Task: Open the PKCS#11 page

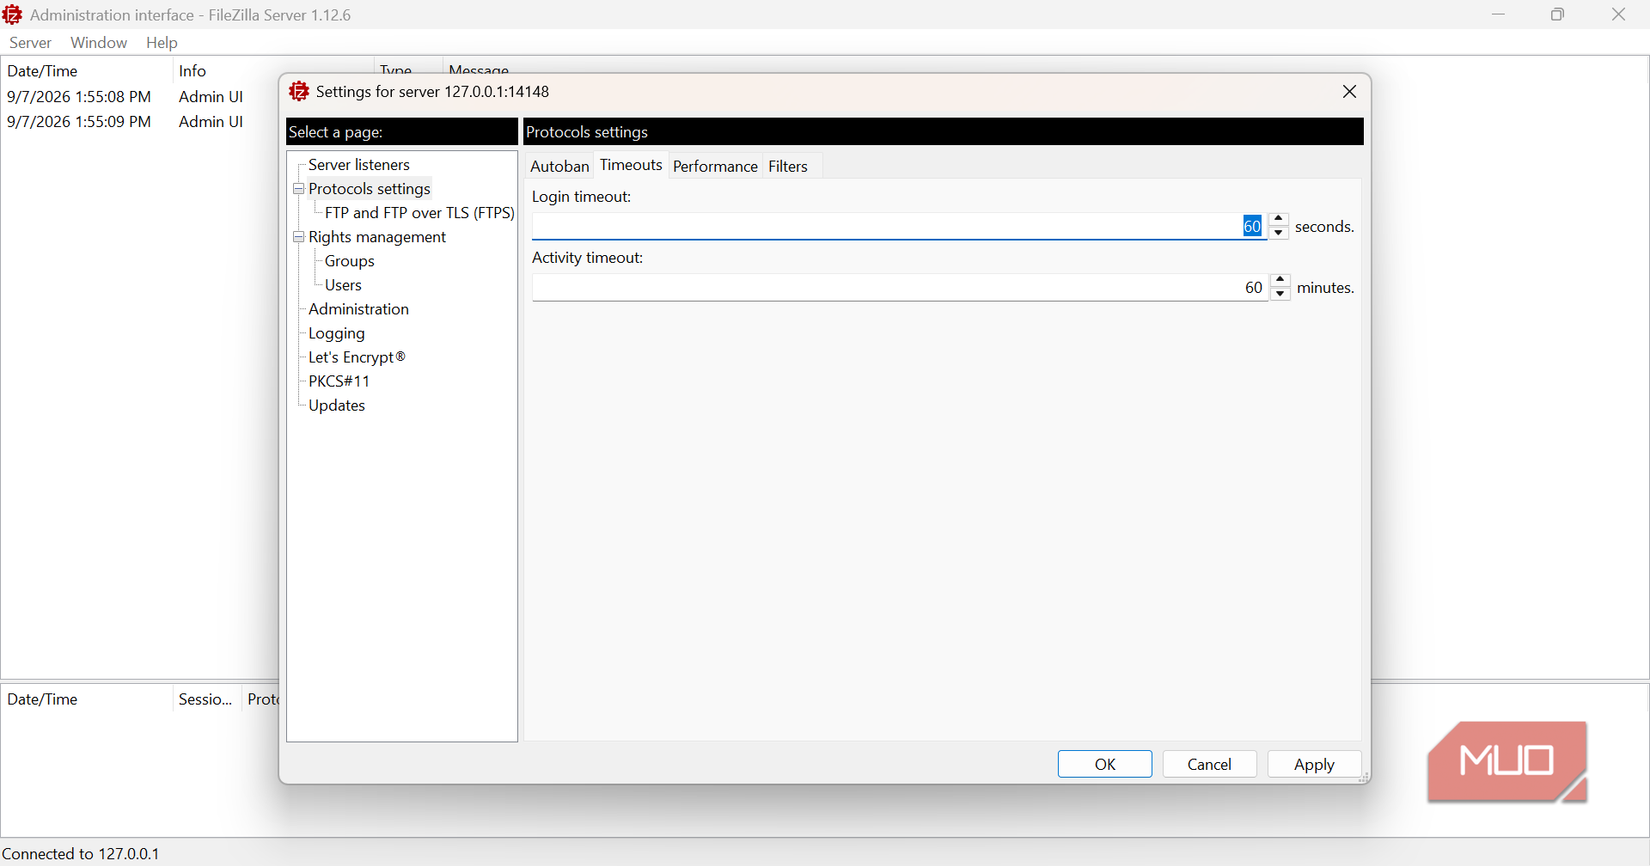Action: (339, 381)
